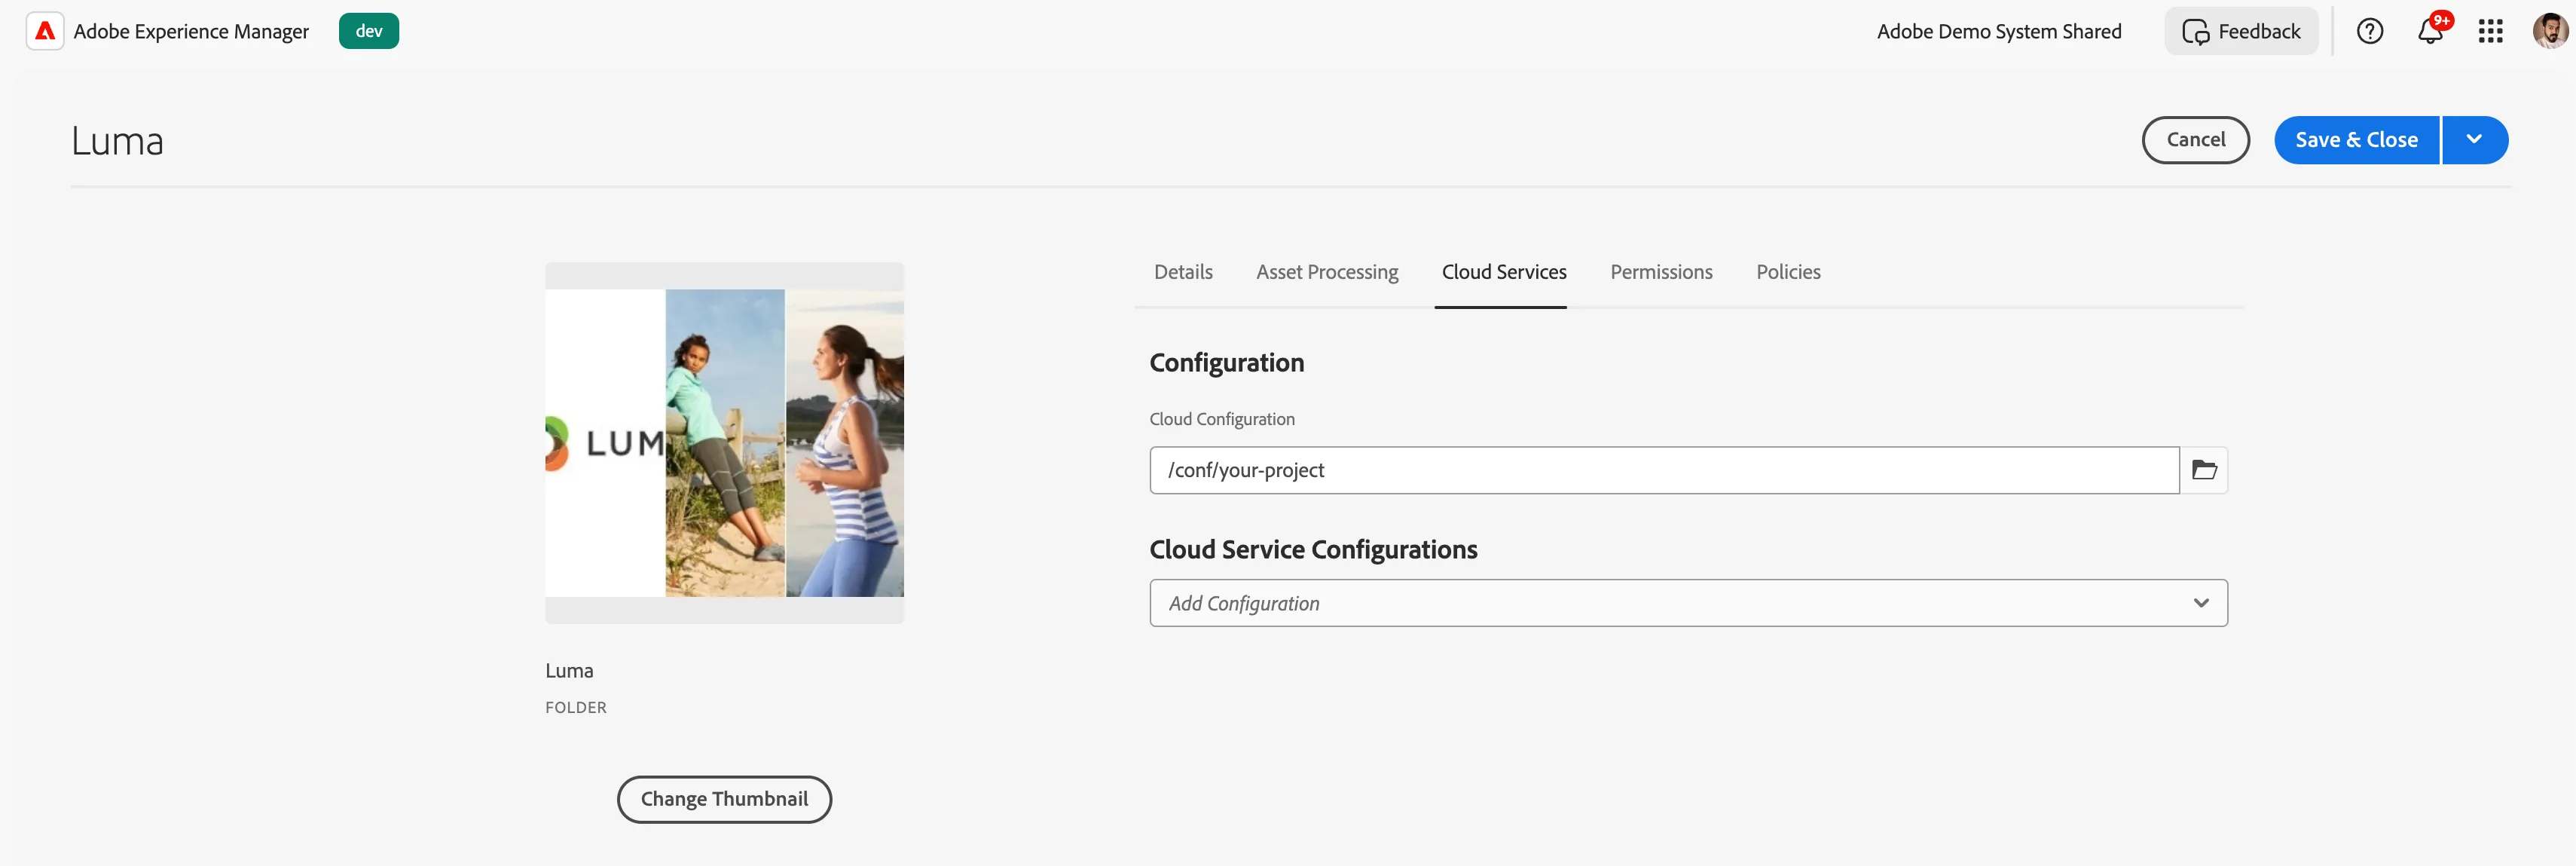Open the apps grid switcher icon
2576x866 pixels.
[x=2490, y=31]
